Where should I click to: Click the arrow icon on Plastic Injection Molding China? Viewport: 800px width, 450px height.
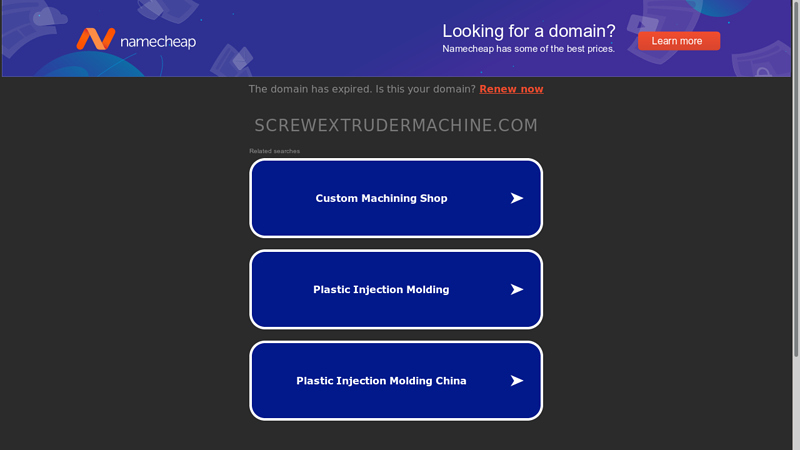(x=517, y=381)
